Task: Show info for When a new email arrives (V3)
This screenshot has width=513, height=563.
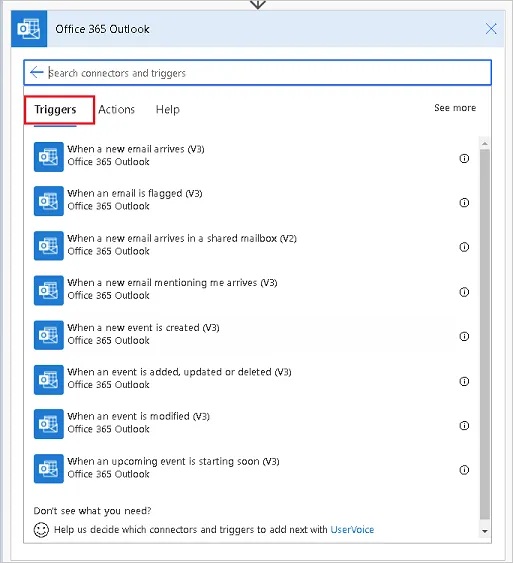Action: click(x=464, y=158)
